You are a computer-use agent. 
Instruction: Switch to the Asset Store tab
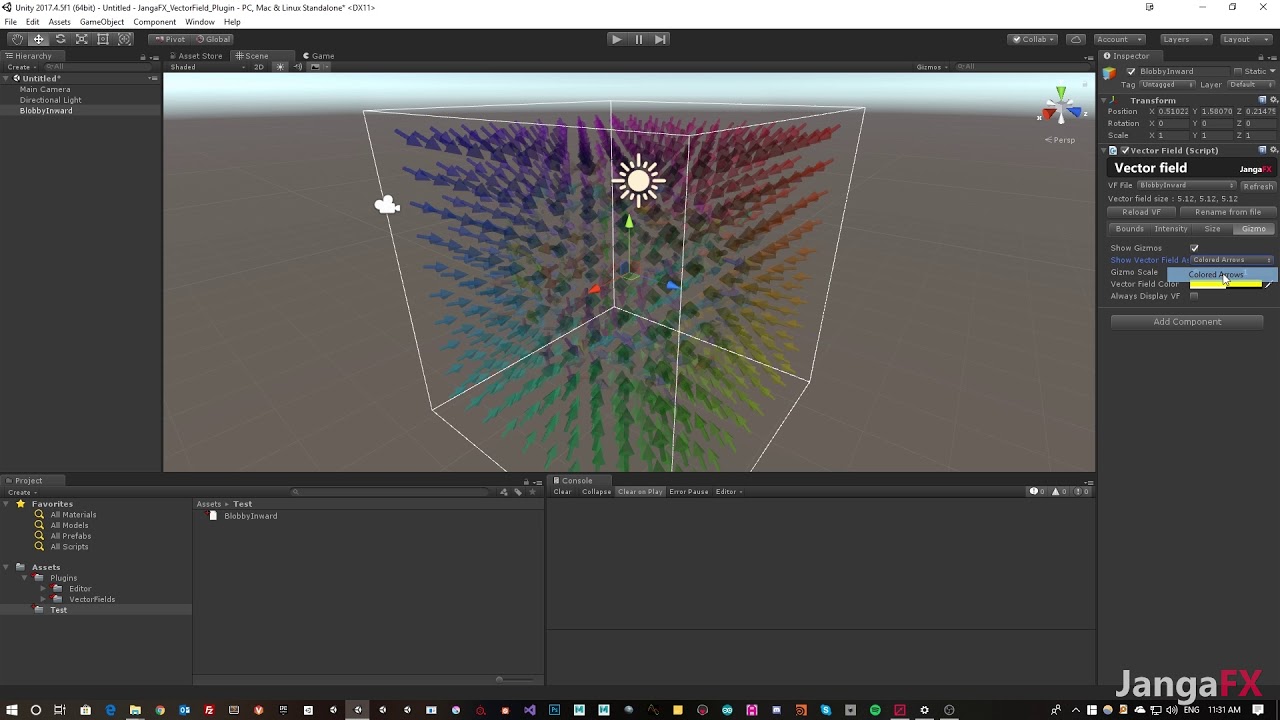(x=196, y=56)
